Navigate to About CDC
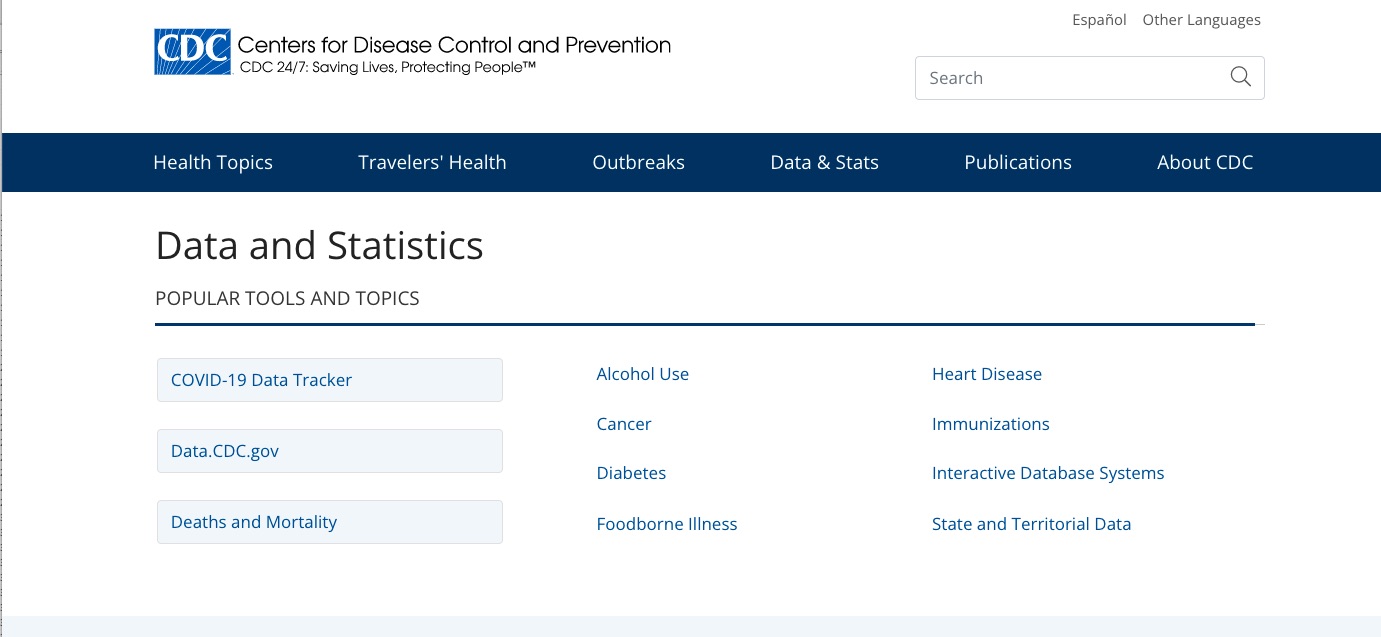The height and width of the screenshot is (637, 1381). (x=1204, y=162)
